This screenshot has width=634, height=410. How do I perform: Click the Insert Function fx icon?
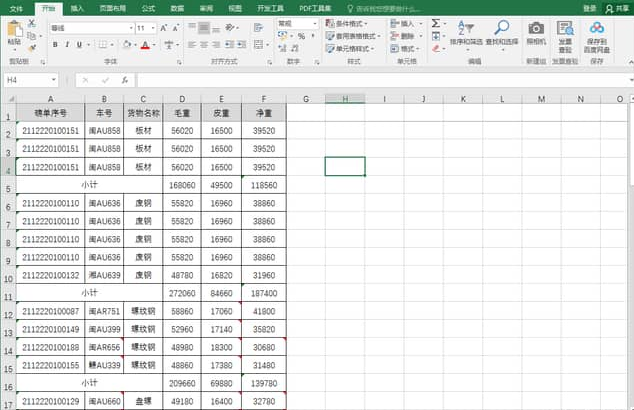coord(125,80)
